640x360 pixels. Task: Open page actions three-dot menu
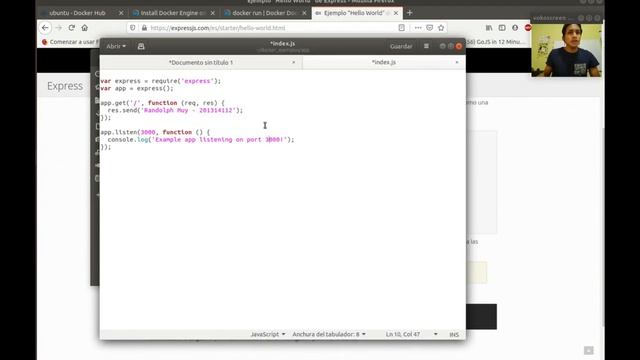(x=418, y=28)
